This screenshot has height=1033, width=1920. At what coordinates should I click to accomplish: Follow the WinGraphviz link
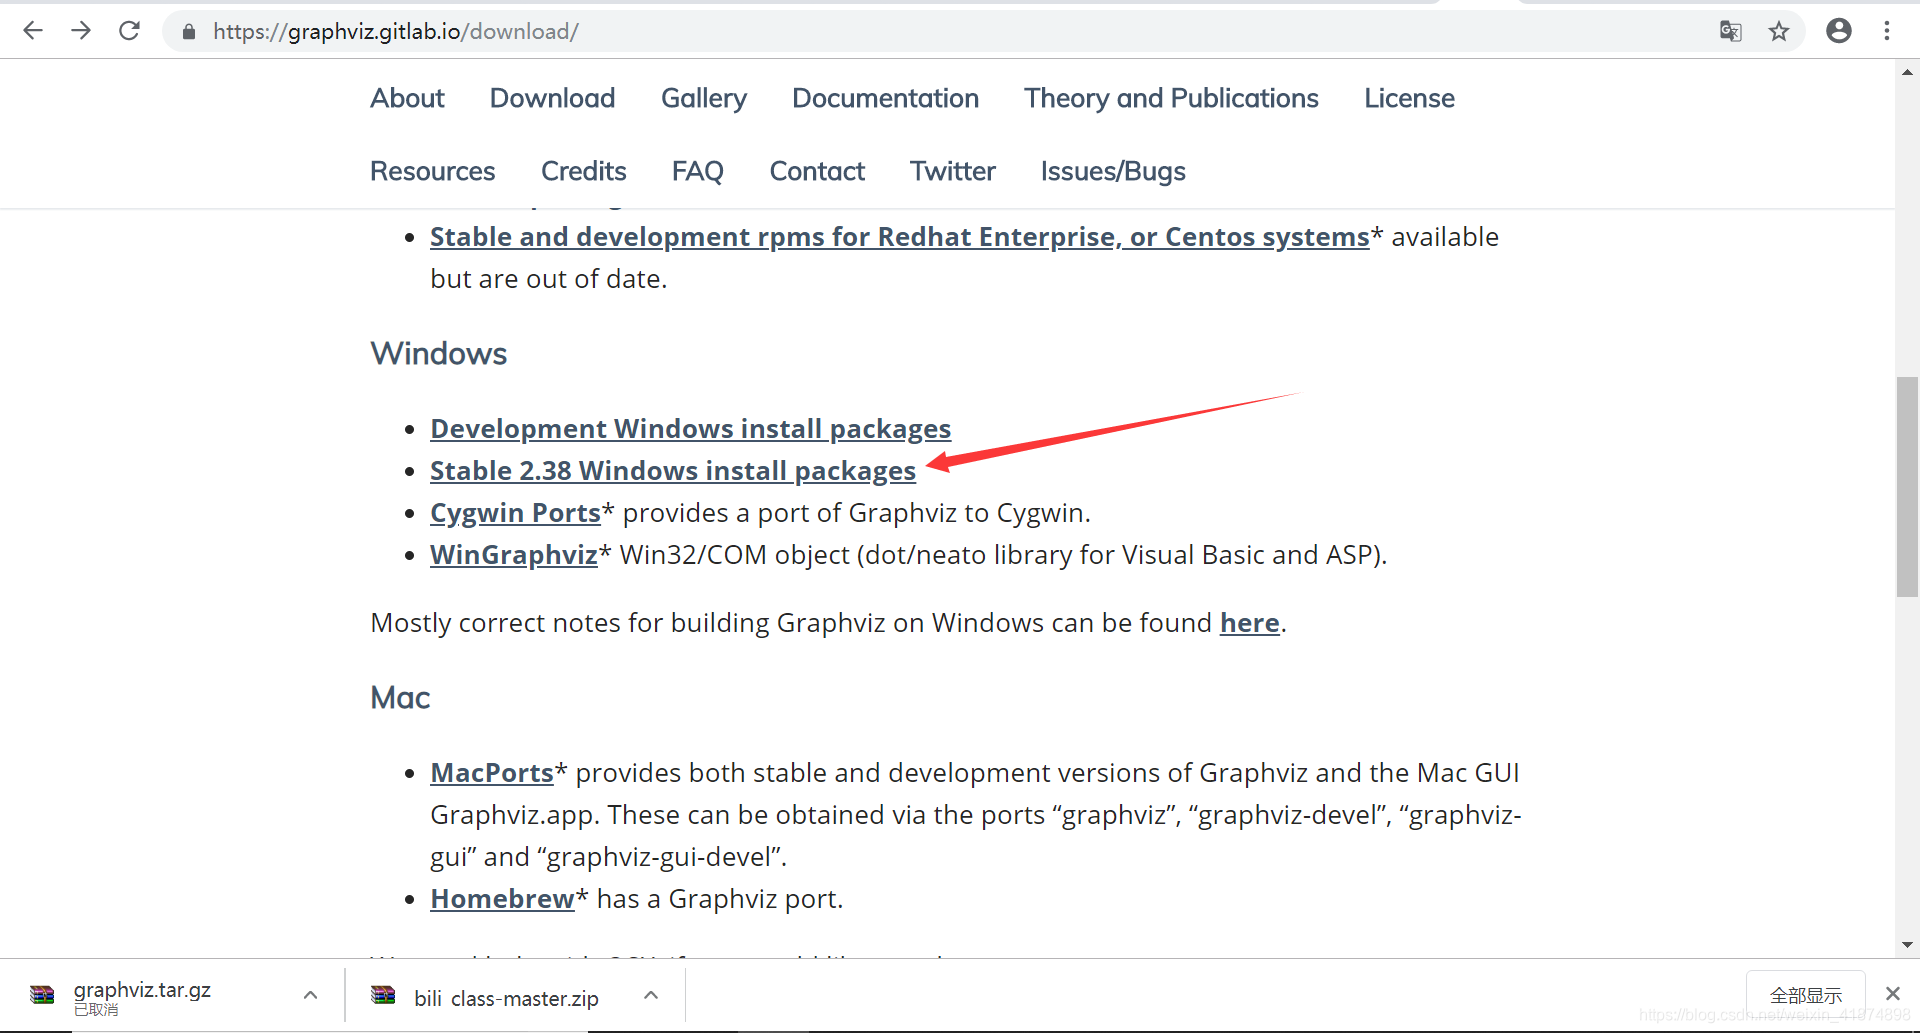(x=513, y=555)
